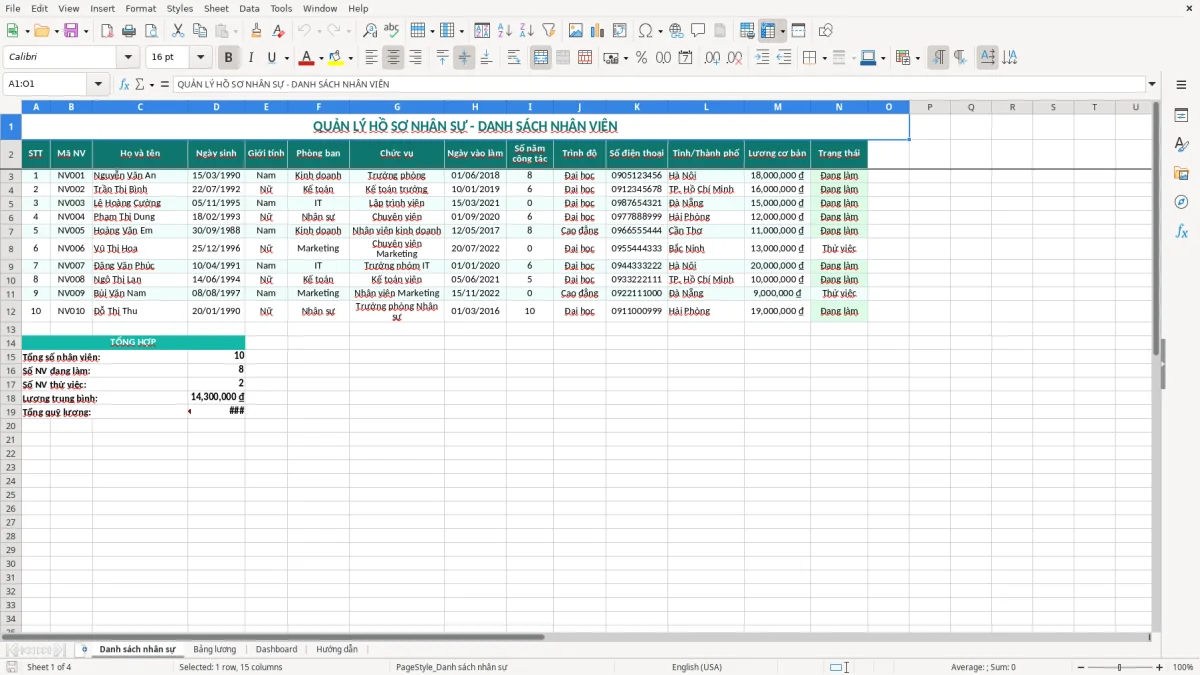
Task: Apply the yellow highlighting color swatch
Action: click(x=336, y=58)
